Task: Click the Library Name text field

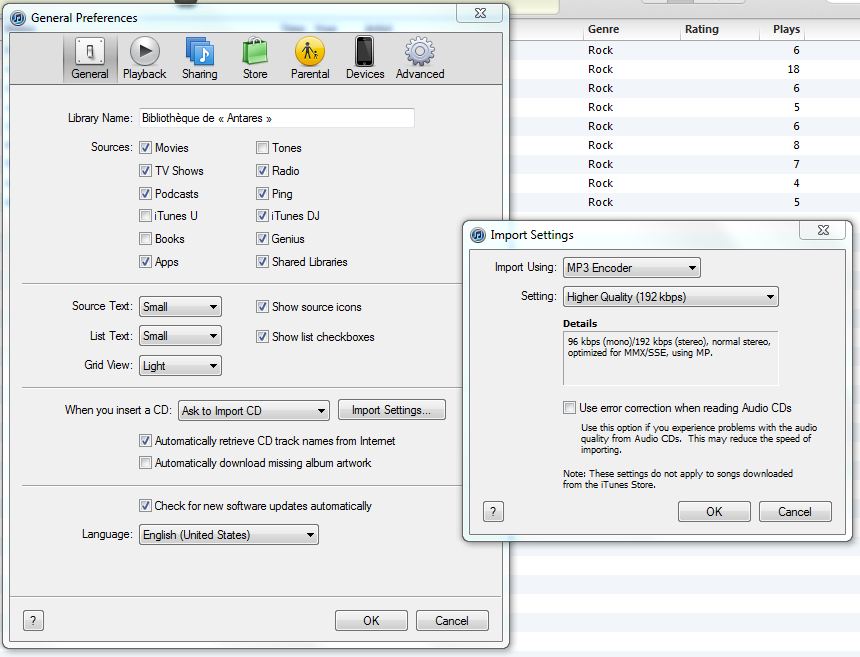Action: (276, 118)
